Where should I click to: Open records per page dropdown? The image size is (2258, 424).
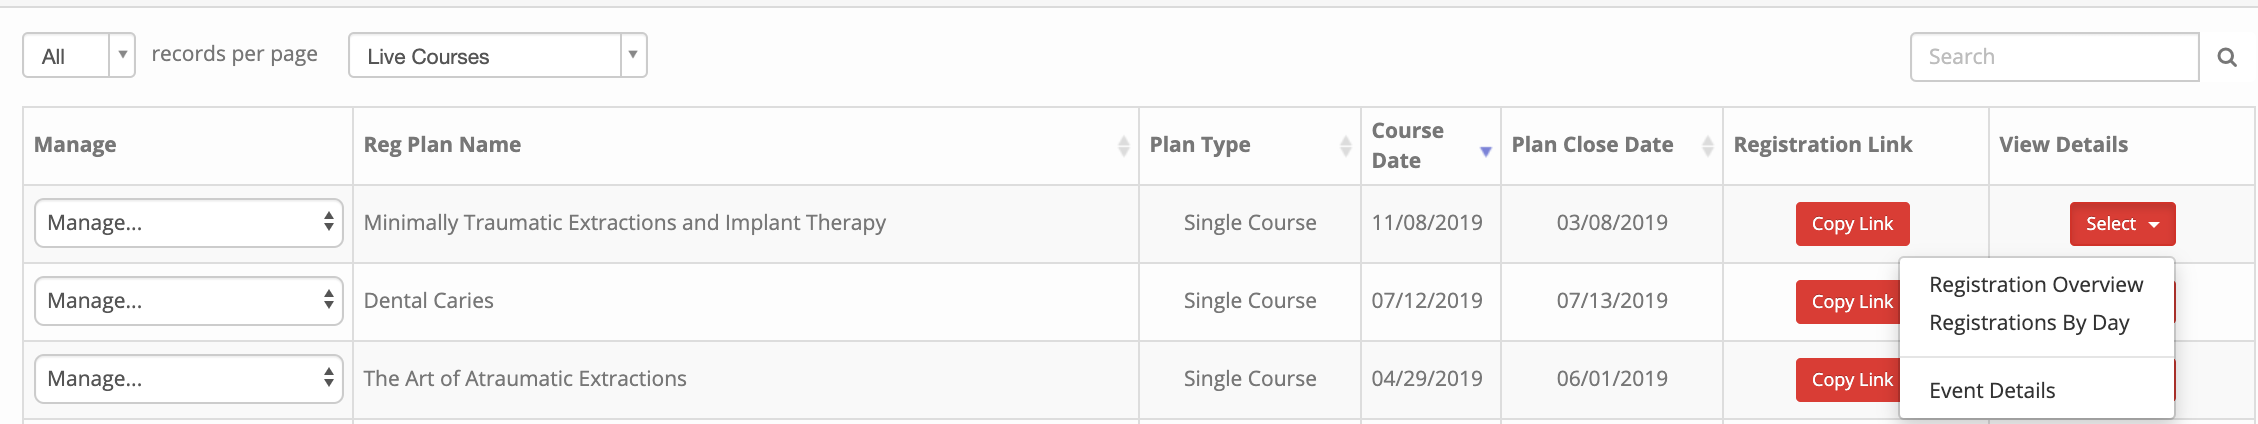[79, 55]
